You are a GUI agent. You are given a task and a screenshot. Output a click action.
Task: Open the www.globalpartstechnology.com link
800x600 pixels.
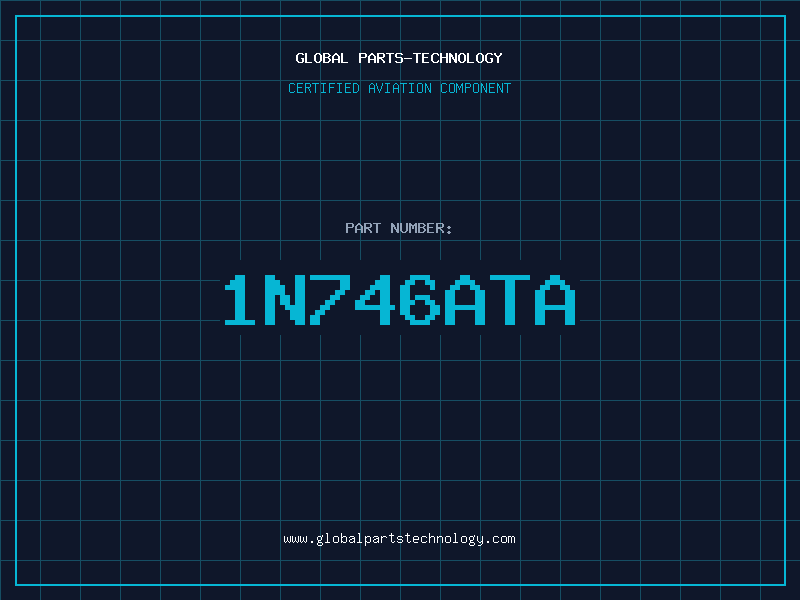399,539
